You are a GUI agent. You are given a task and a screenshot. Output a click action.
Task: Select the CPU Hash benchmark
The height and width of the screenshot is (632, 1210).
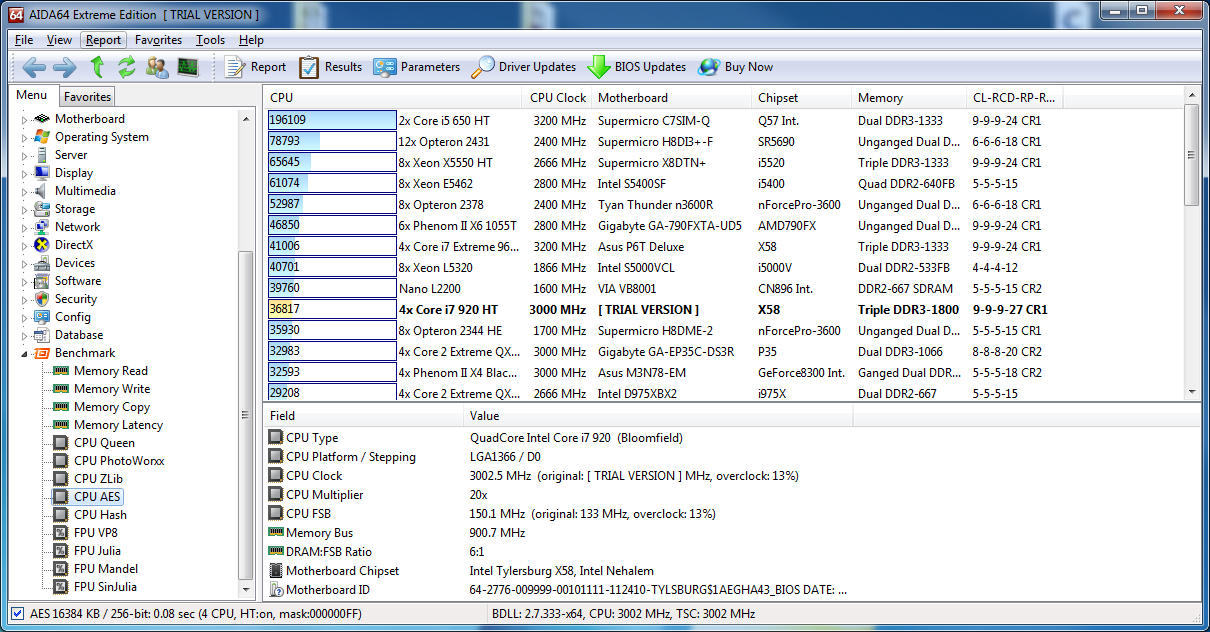[100, 515]
